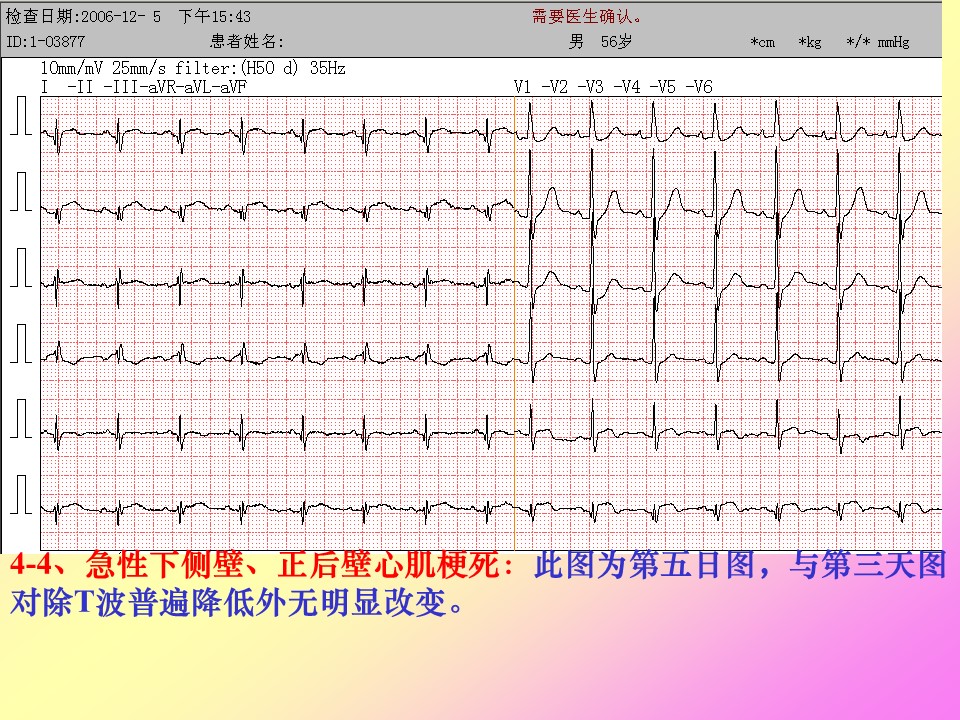Image resolution: width=960 pixels, height=720 pixels.
Task: Click the blue caption line 对除T波普遍降低外无明显改变
Action: [x=228, y=603]
